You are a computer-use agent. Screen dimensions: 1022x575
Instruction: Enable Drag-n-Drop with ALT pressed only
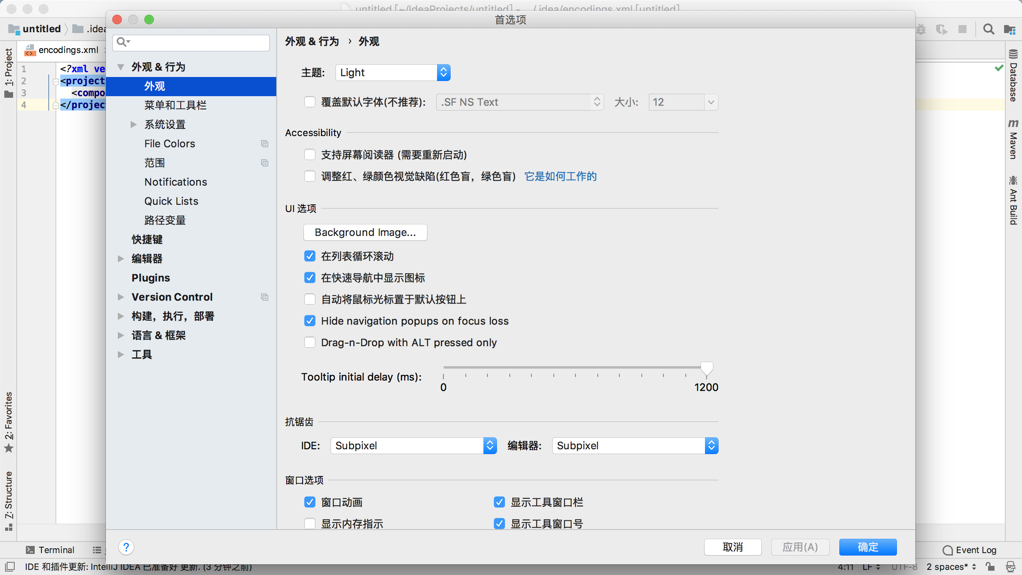(310, 342)
